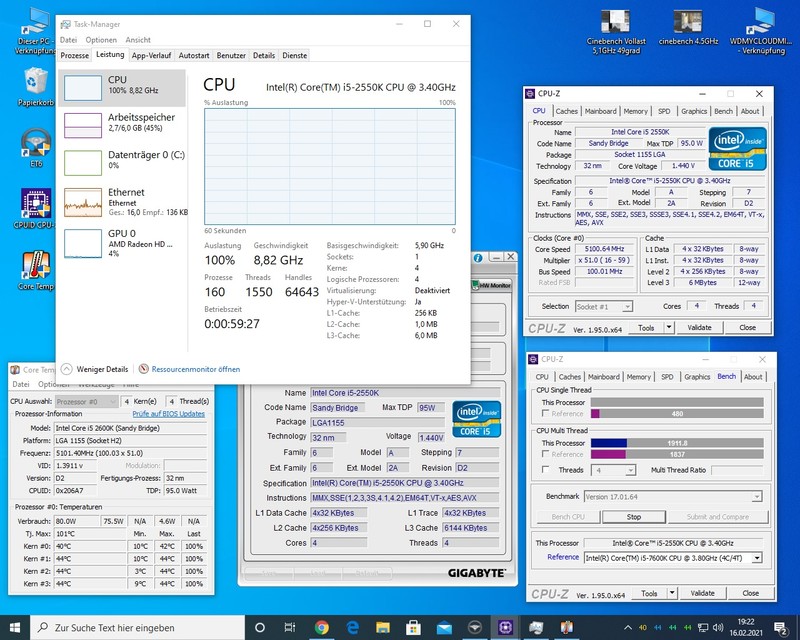800x640 pixels.
Task: Click the Single Thread Reference bar 480
Action: click(677, 413)
